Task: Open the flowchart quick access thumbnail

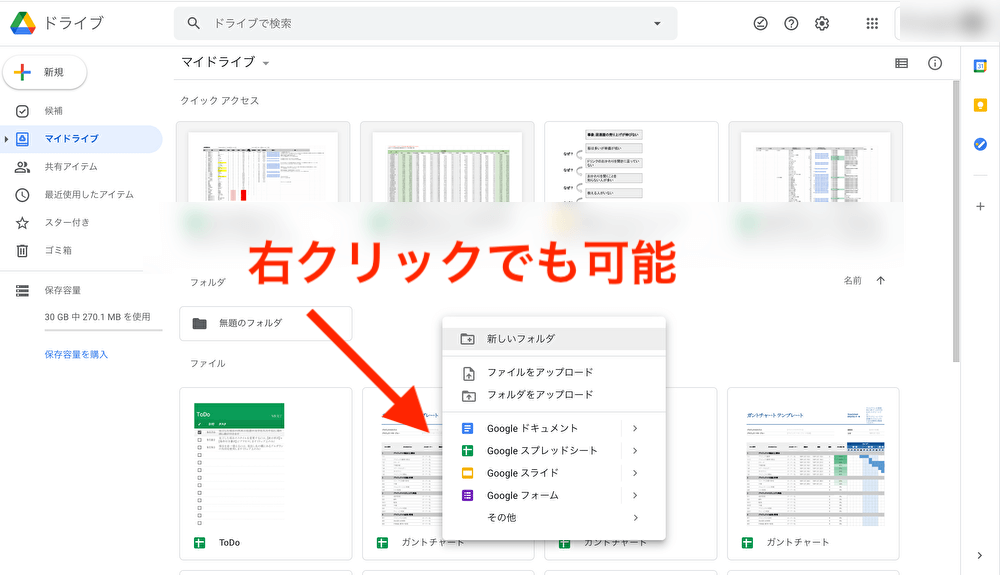Action: click(x=631, y=163)
